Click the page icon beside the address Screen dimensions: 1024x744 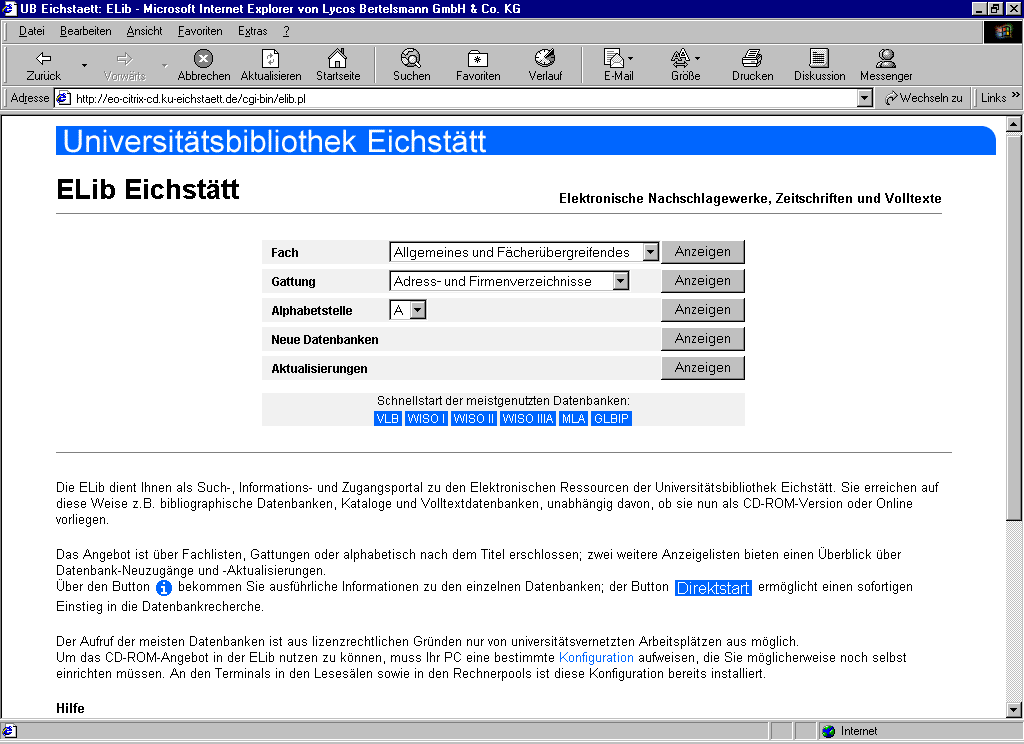(x=63, y=99)
